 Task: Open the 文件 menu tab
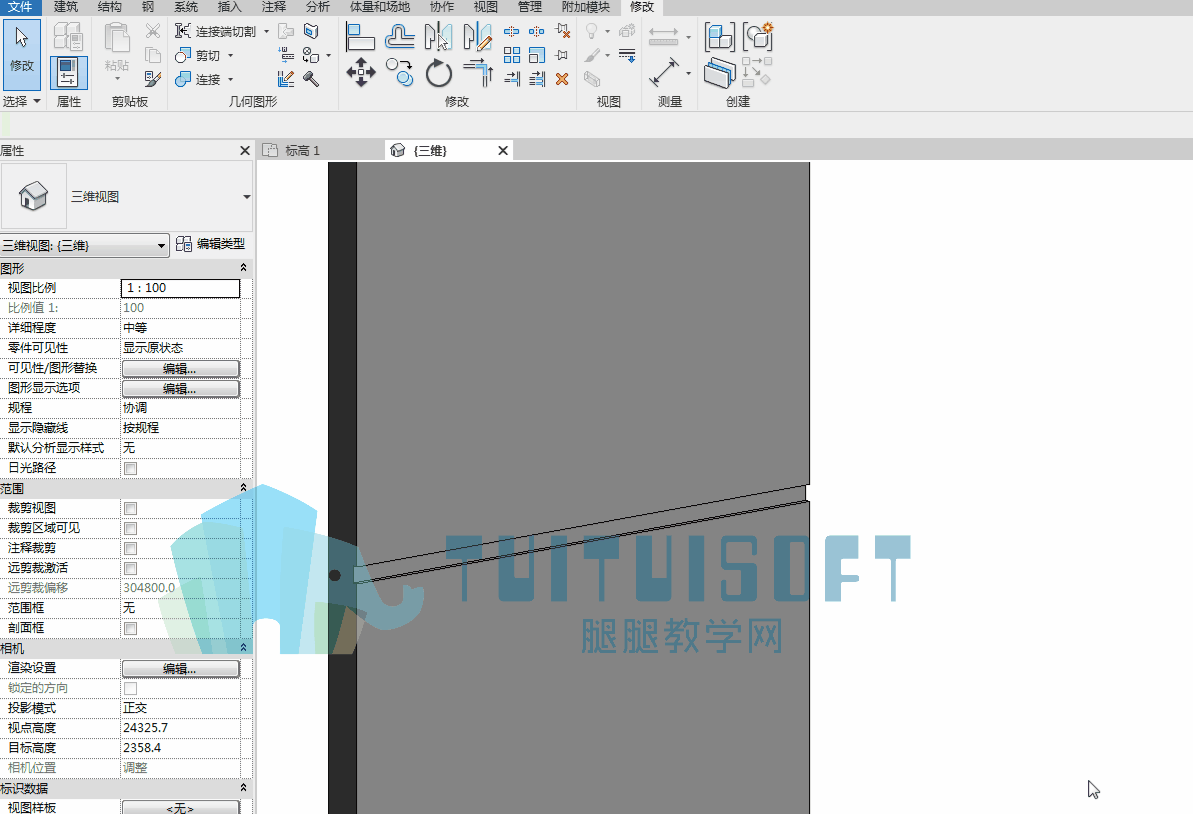click(x=21, y=7)
